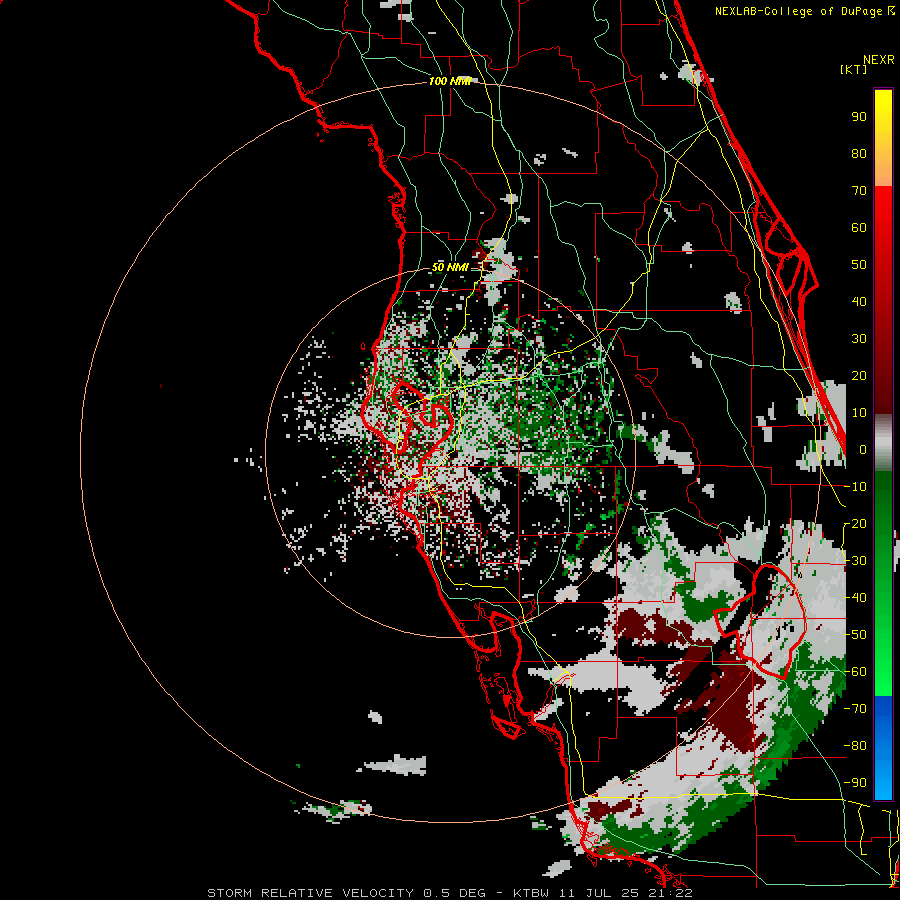The height and width of the screenshot is (900, 900).
Task: Click the -50 knots scale label
Action: (856, 635)
